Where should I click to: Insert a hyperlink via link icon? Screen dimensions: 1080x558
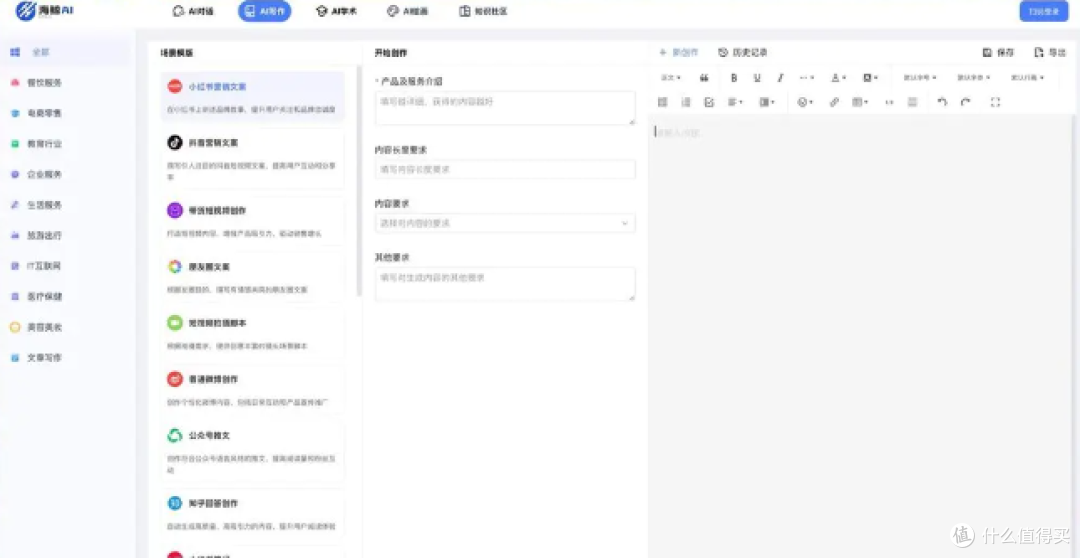(x=834, y=102)
